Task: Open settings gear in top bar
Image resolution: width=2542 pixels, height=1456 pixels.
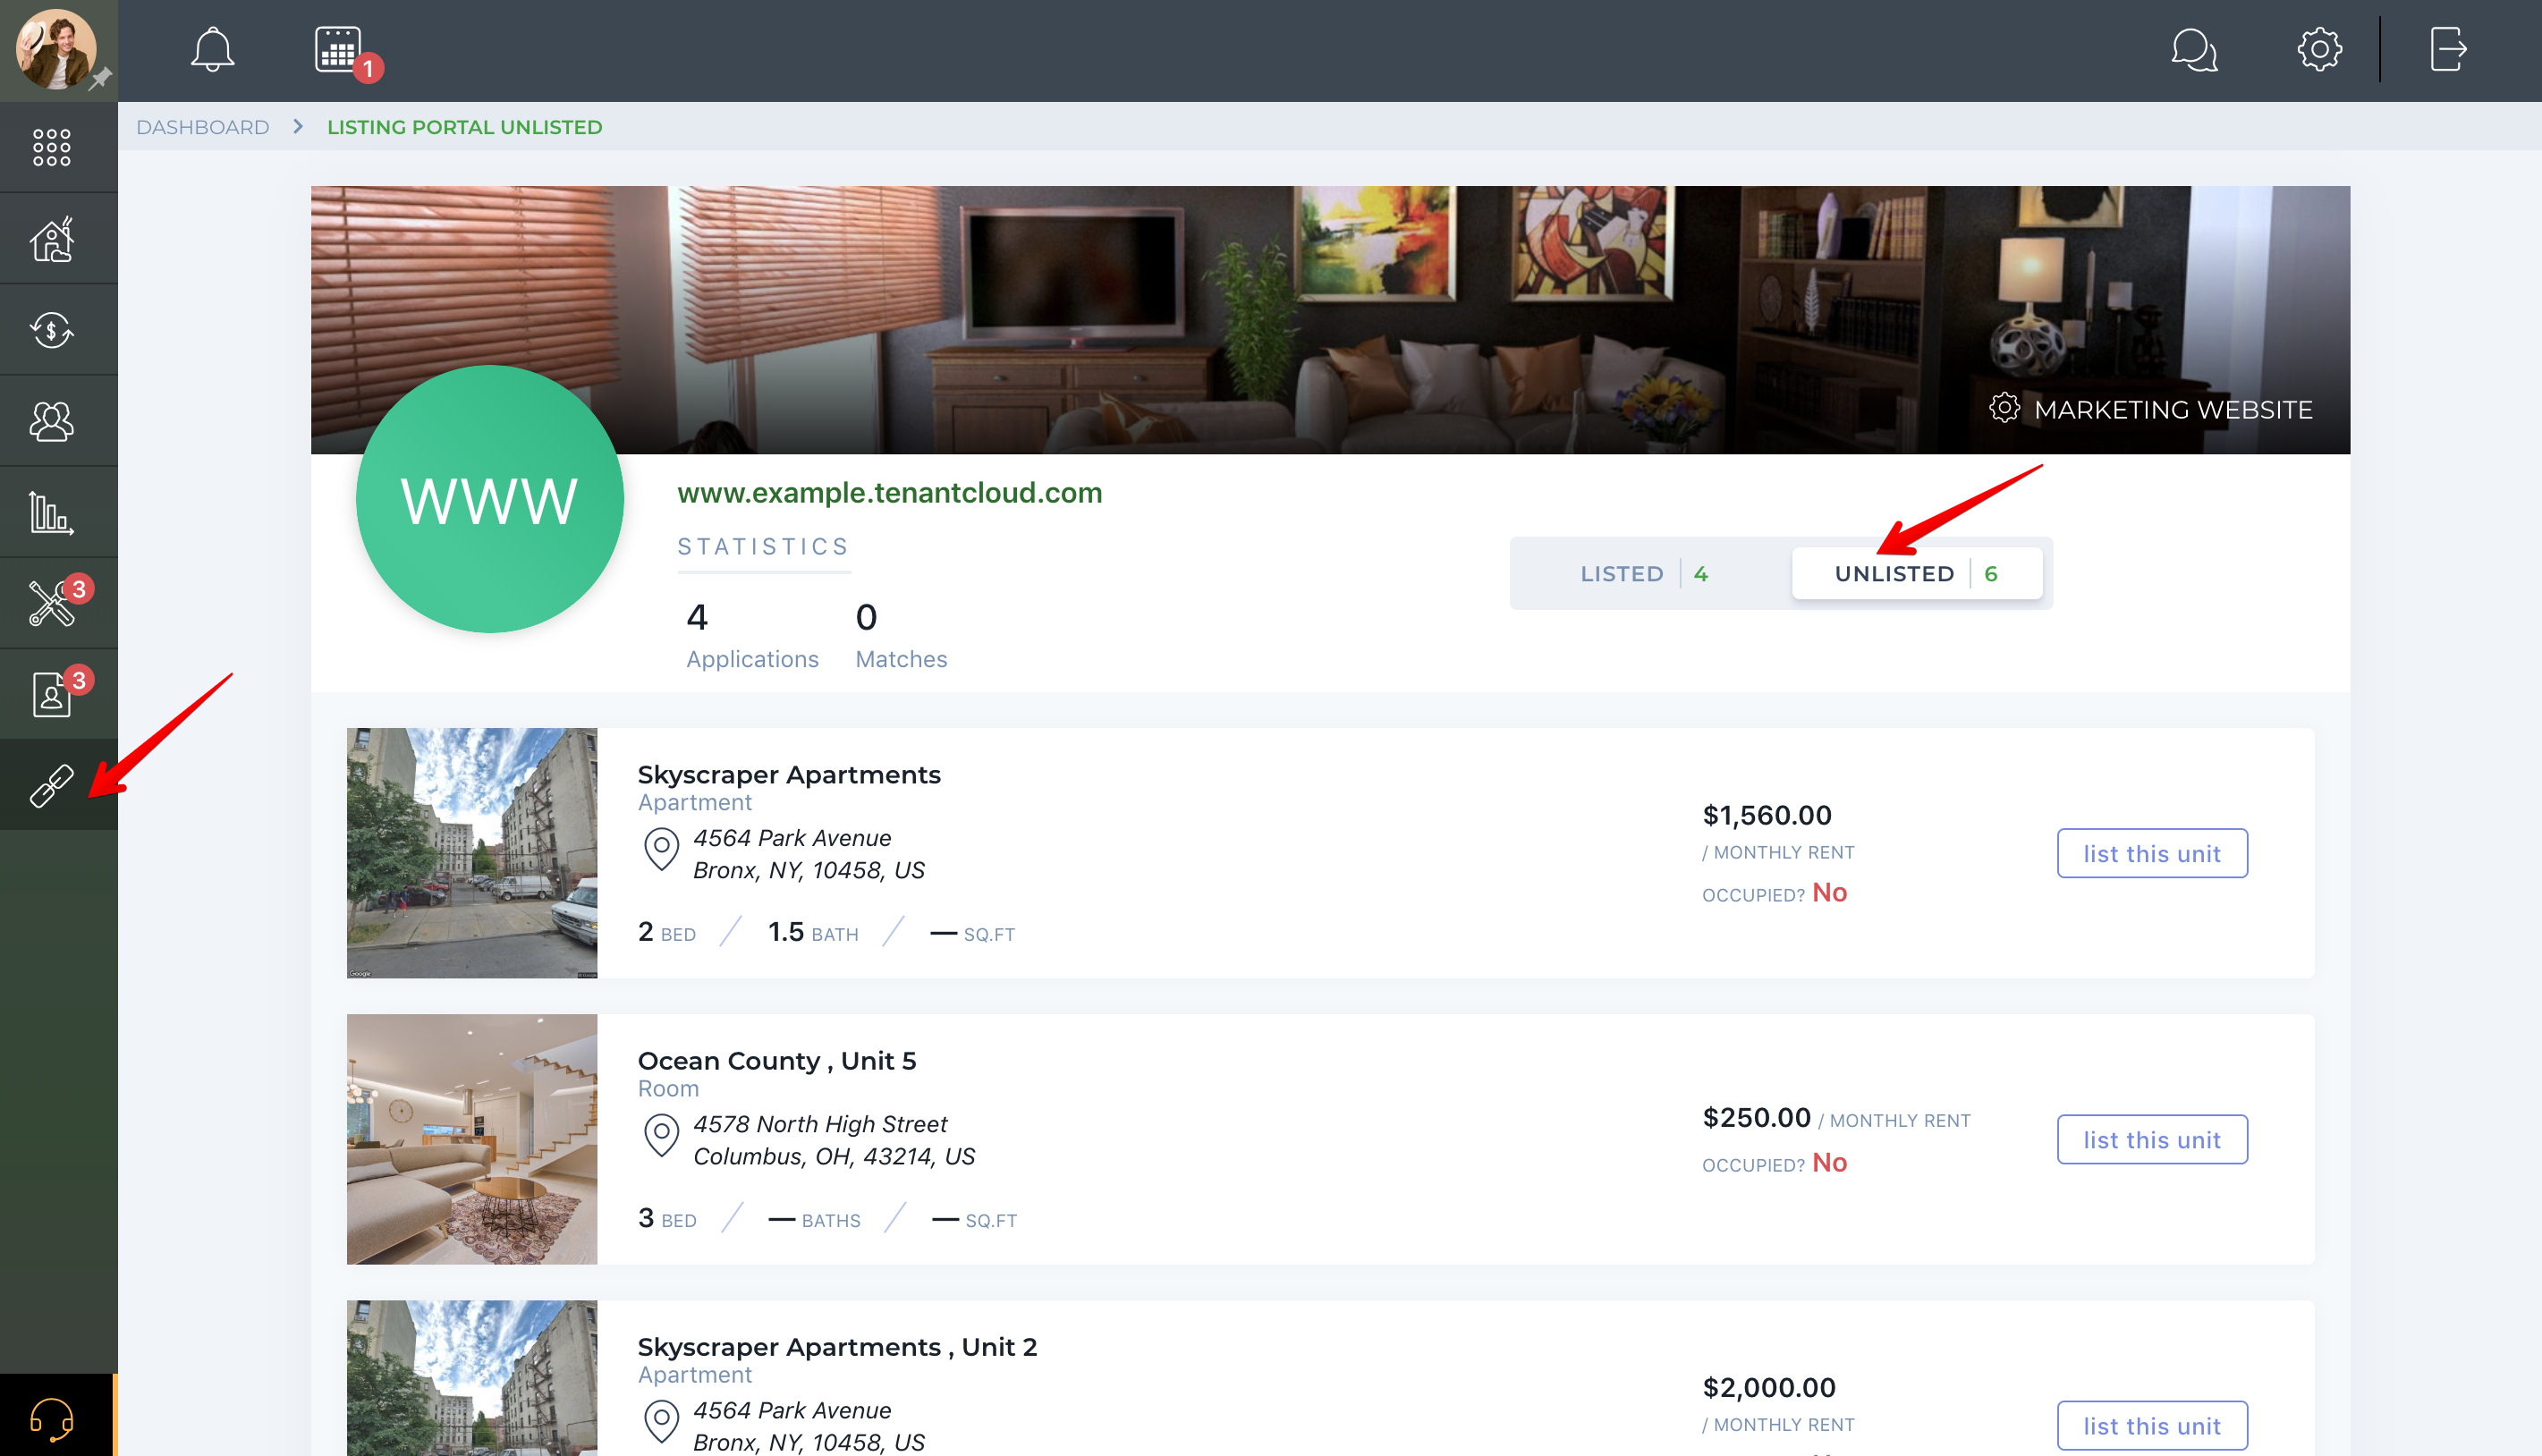Action: coord(2319,49)
